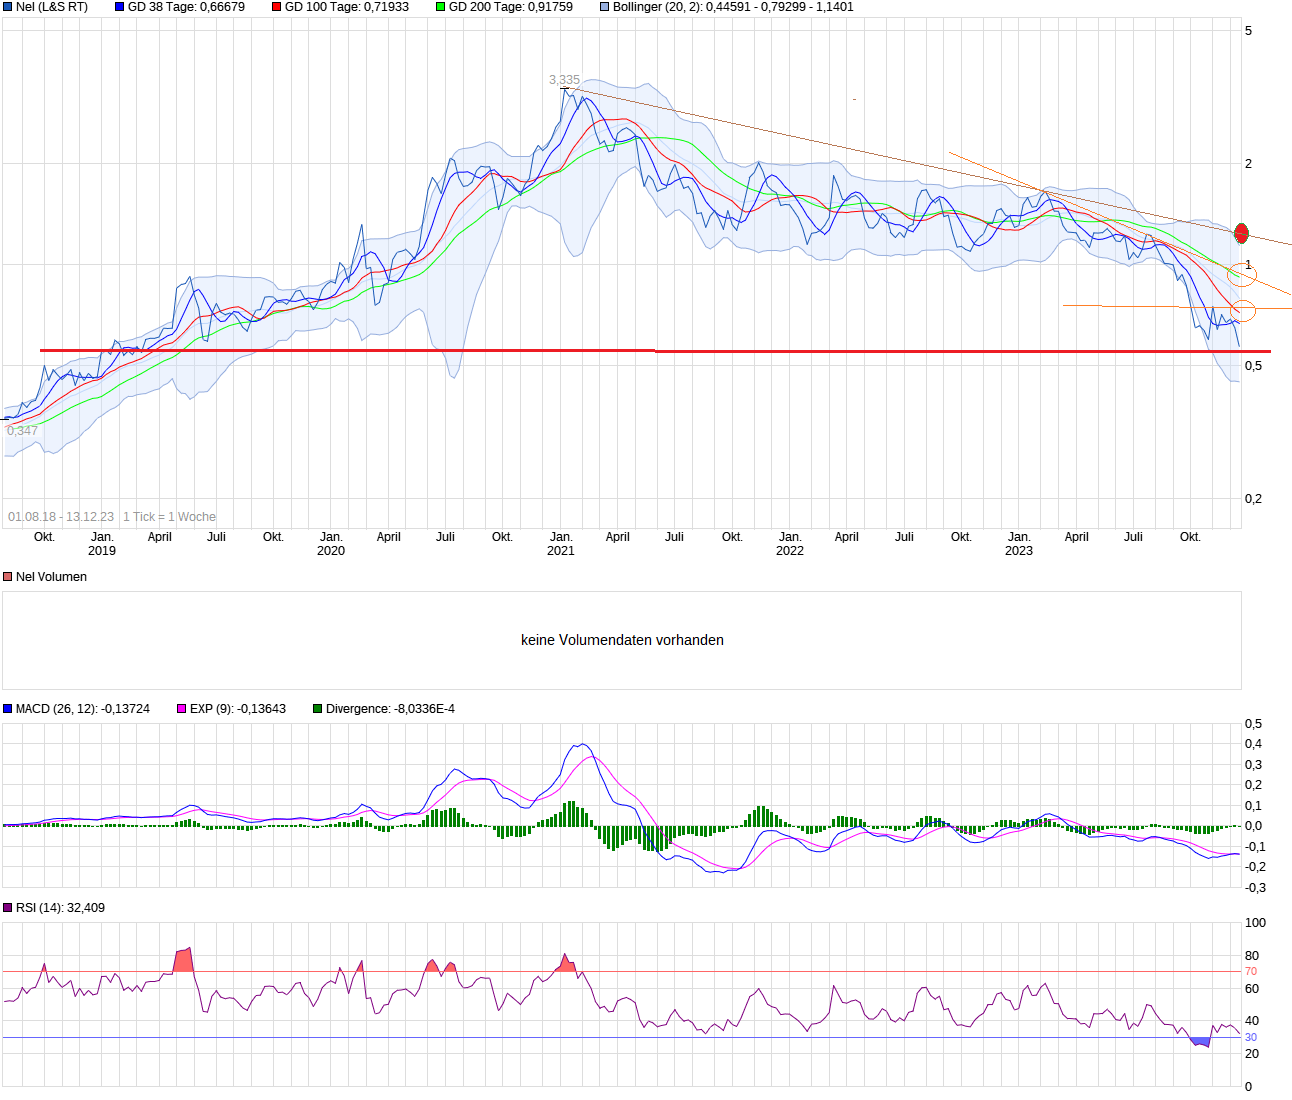1292x1100 pixels.
Task: Click the '2' price axis label
Action: (x=1248, y=164)
